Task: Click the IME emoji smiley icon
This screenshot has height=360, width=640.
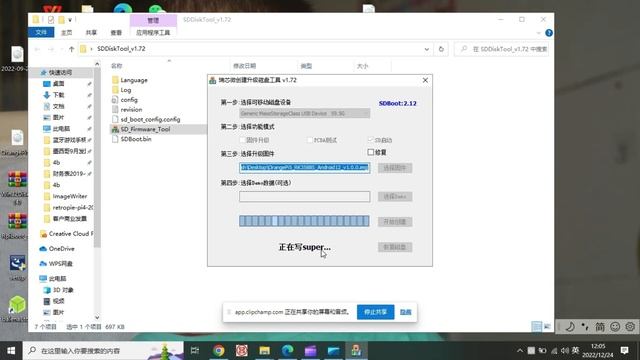Action: (x=615, y=327)
